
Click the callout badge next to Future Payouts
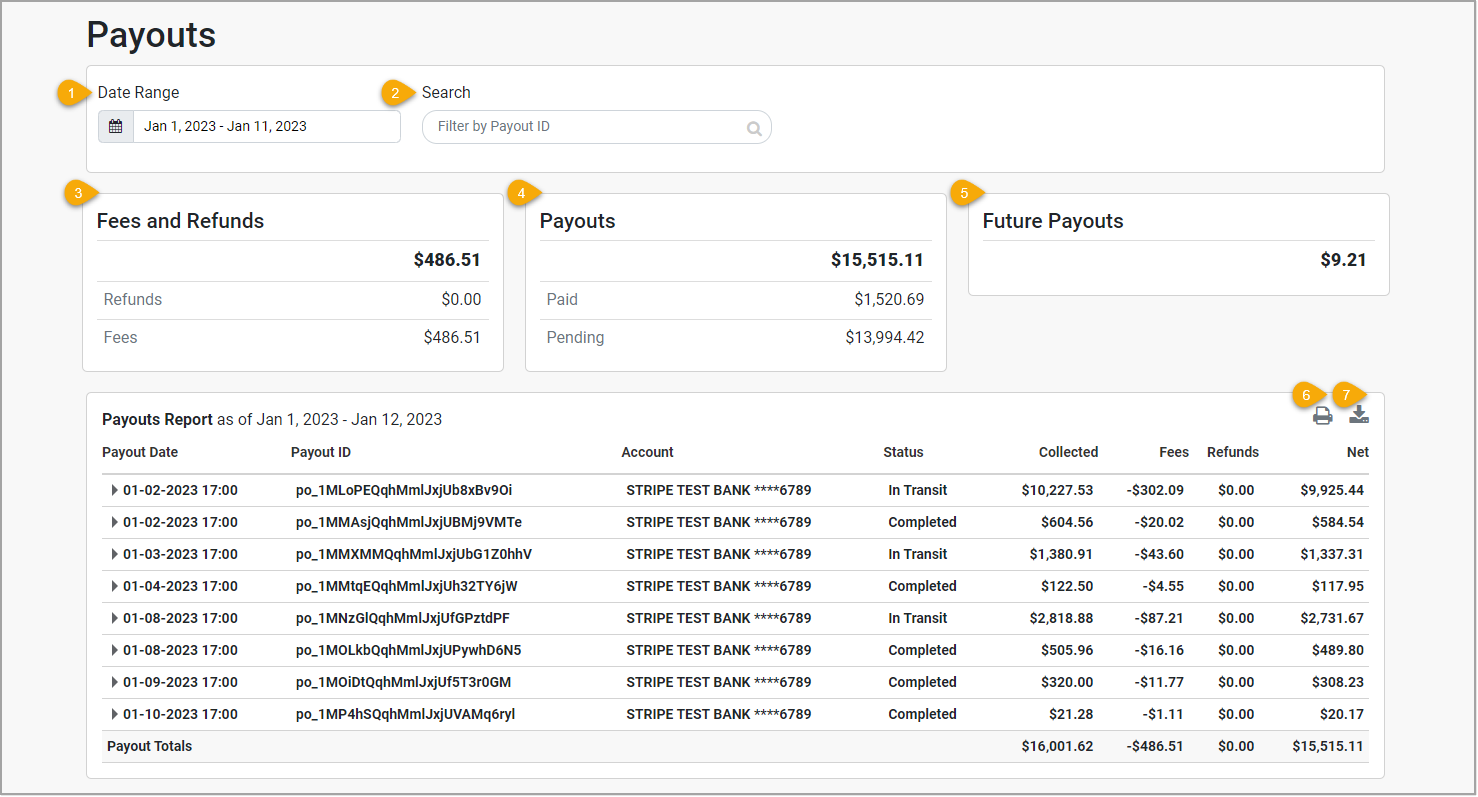965,192
